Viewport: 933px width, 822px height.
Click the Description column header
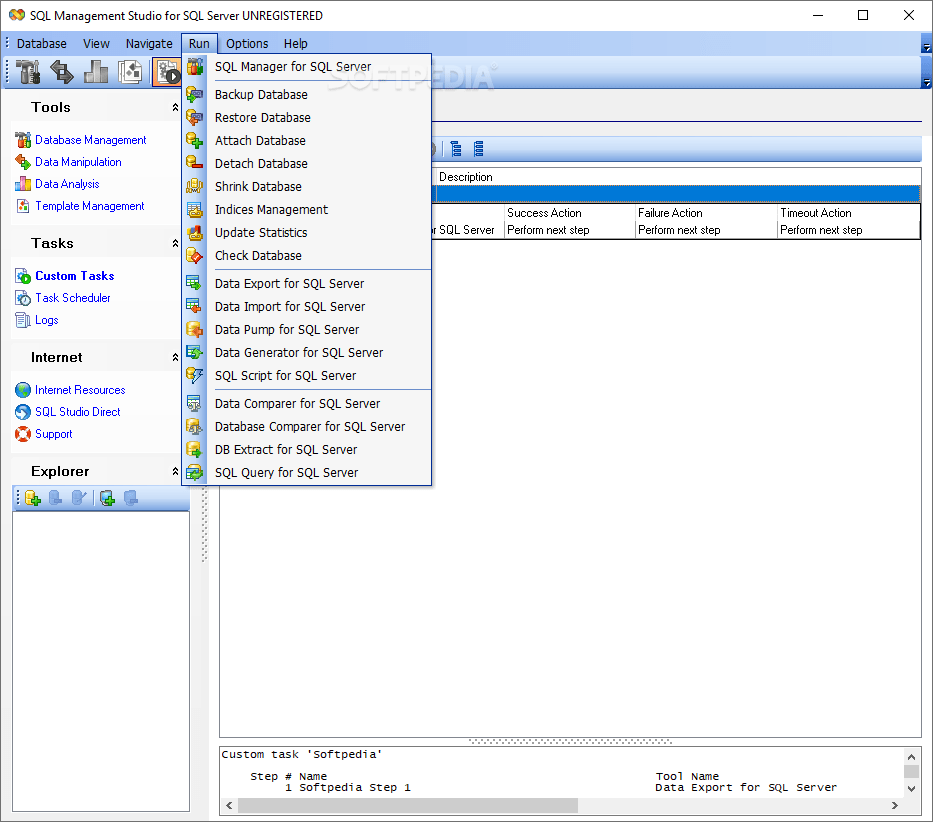(x=678, y=177)
